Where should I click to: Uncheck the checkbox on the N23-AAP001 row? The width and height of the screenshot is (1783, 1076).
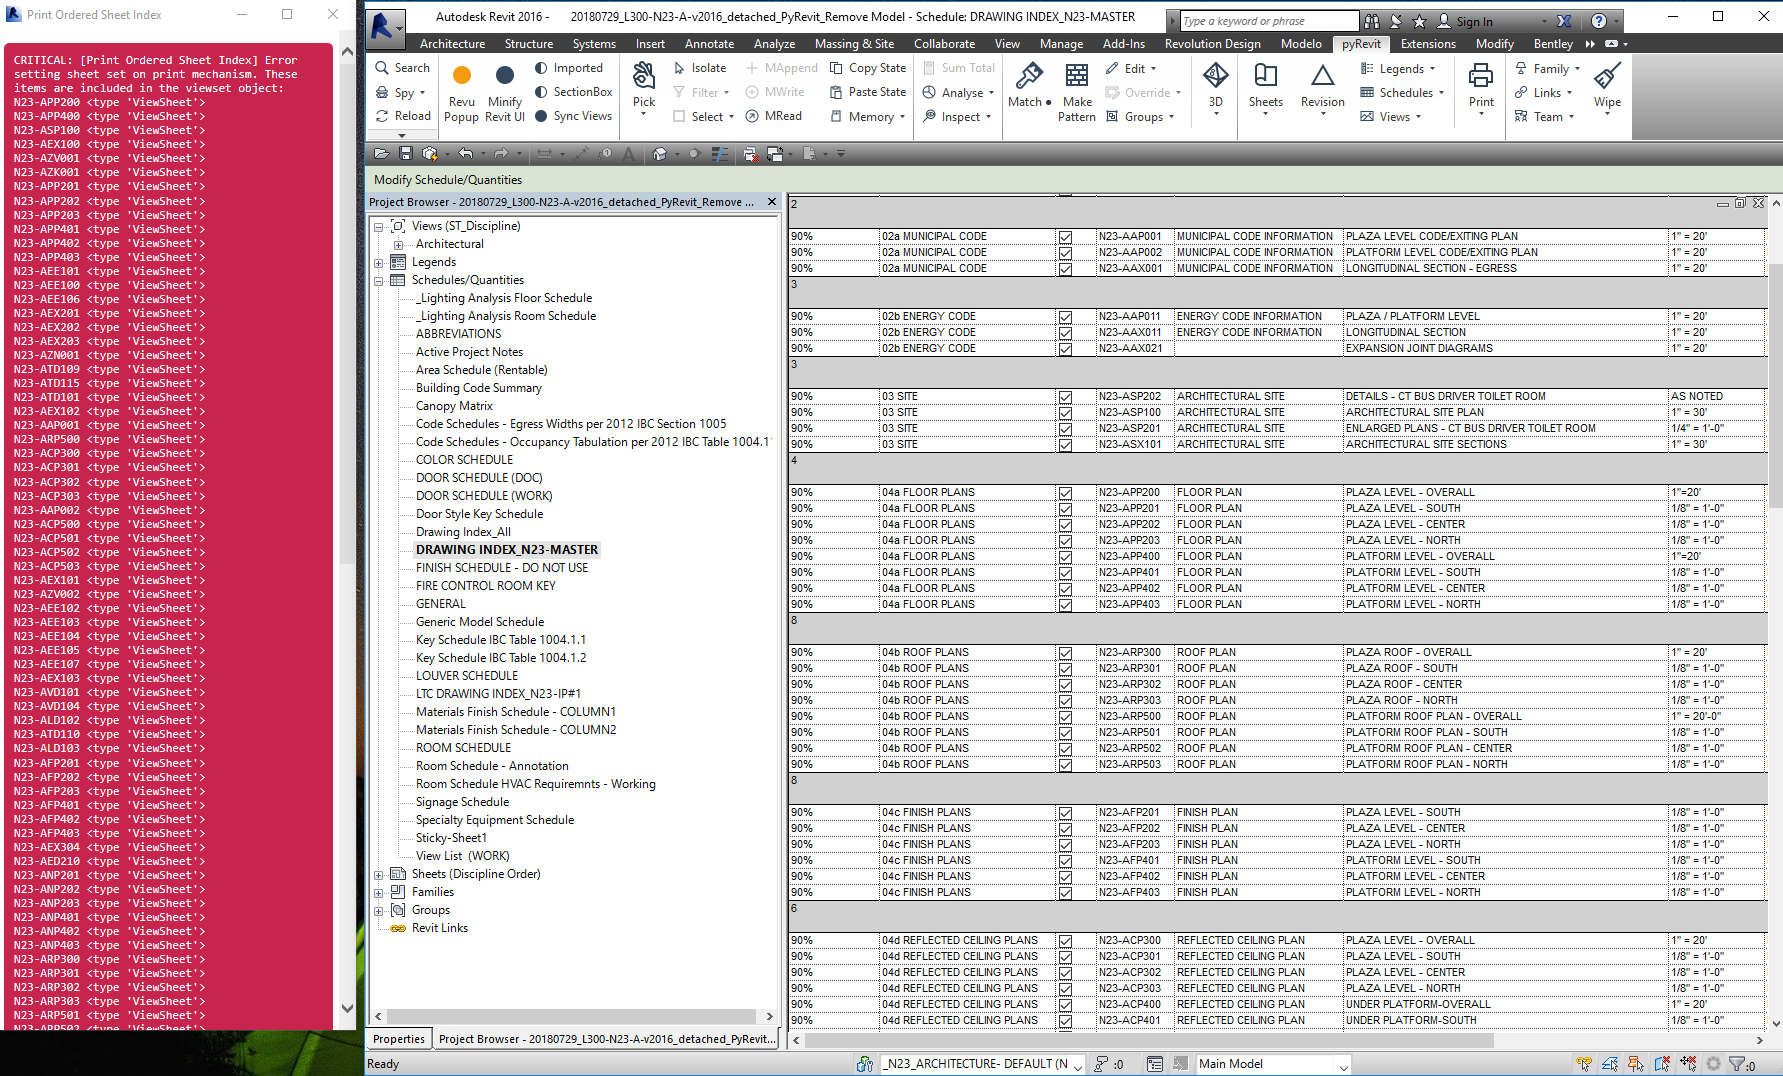coord(1065,236)
